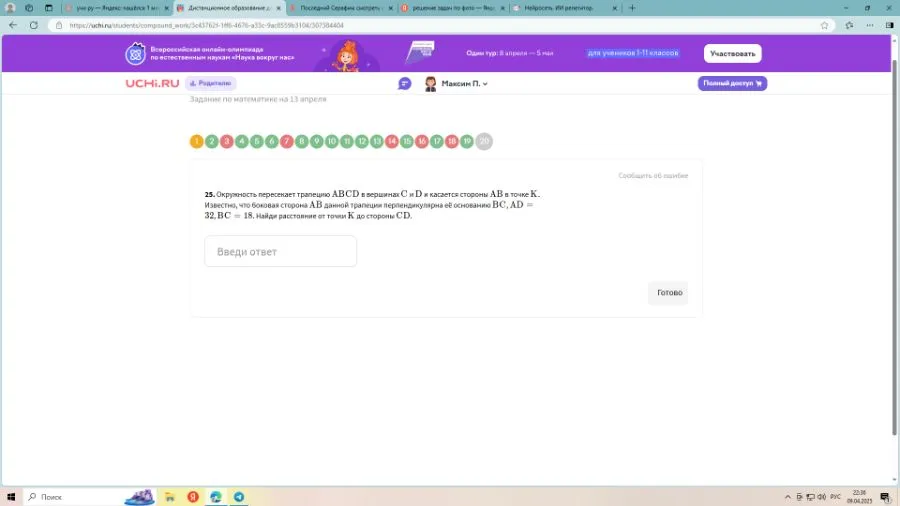Go to task number 20 circle

(x=484, y=141)
